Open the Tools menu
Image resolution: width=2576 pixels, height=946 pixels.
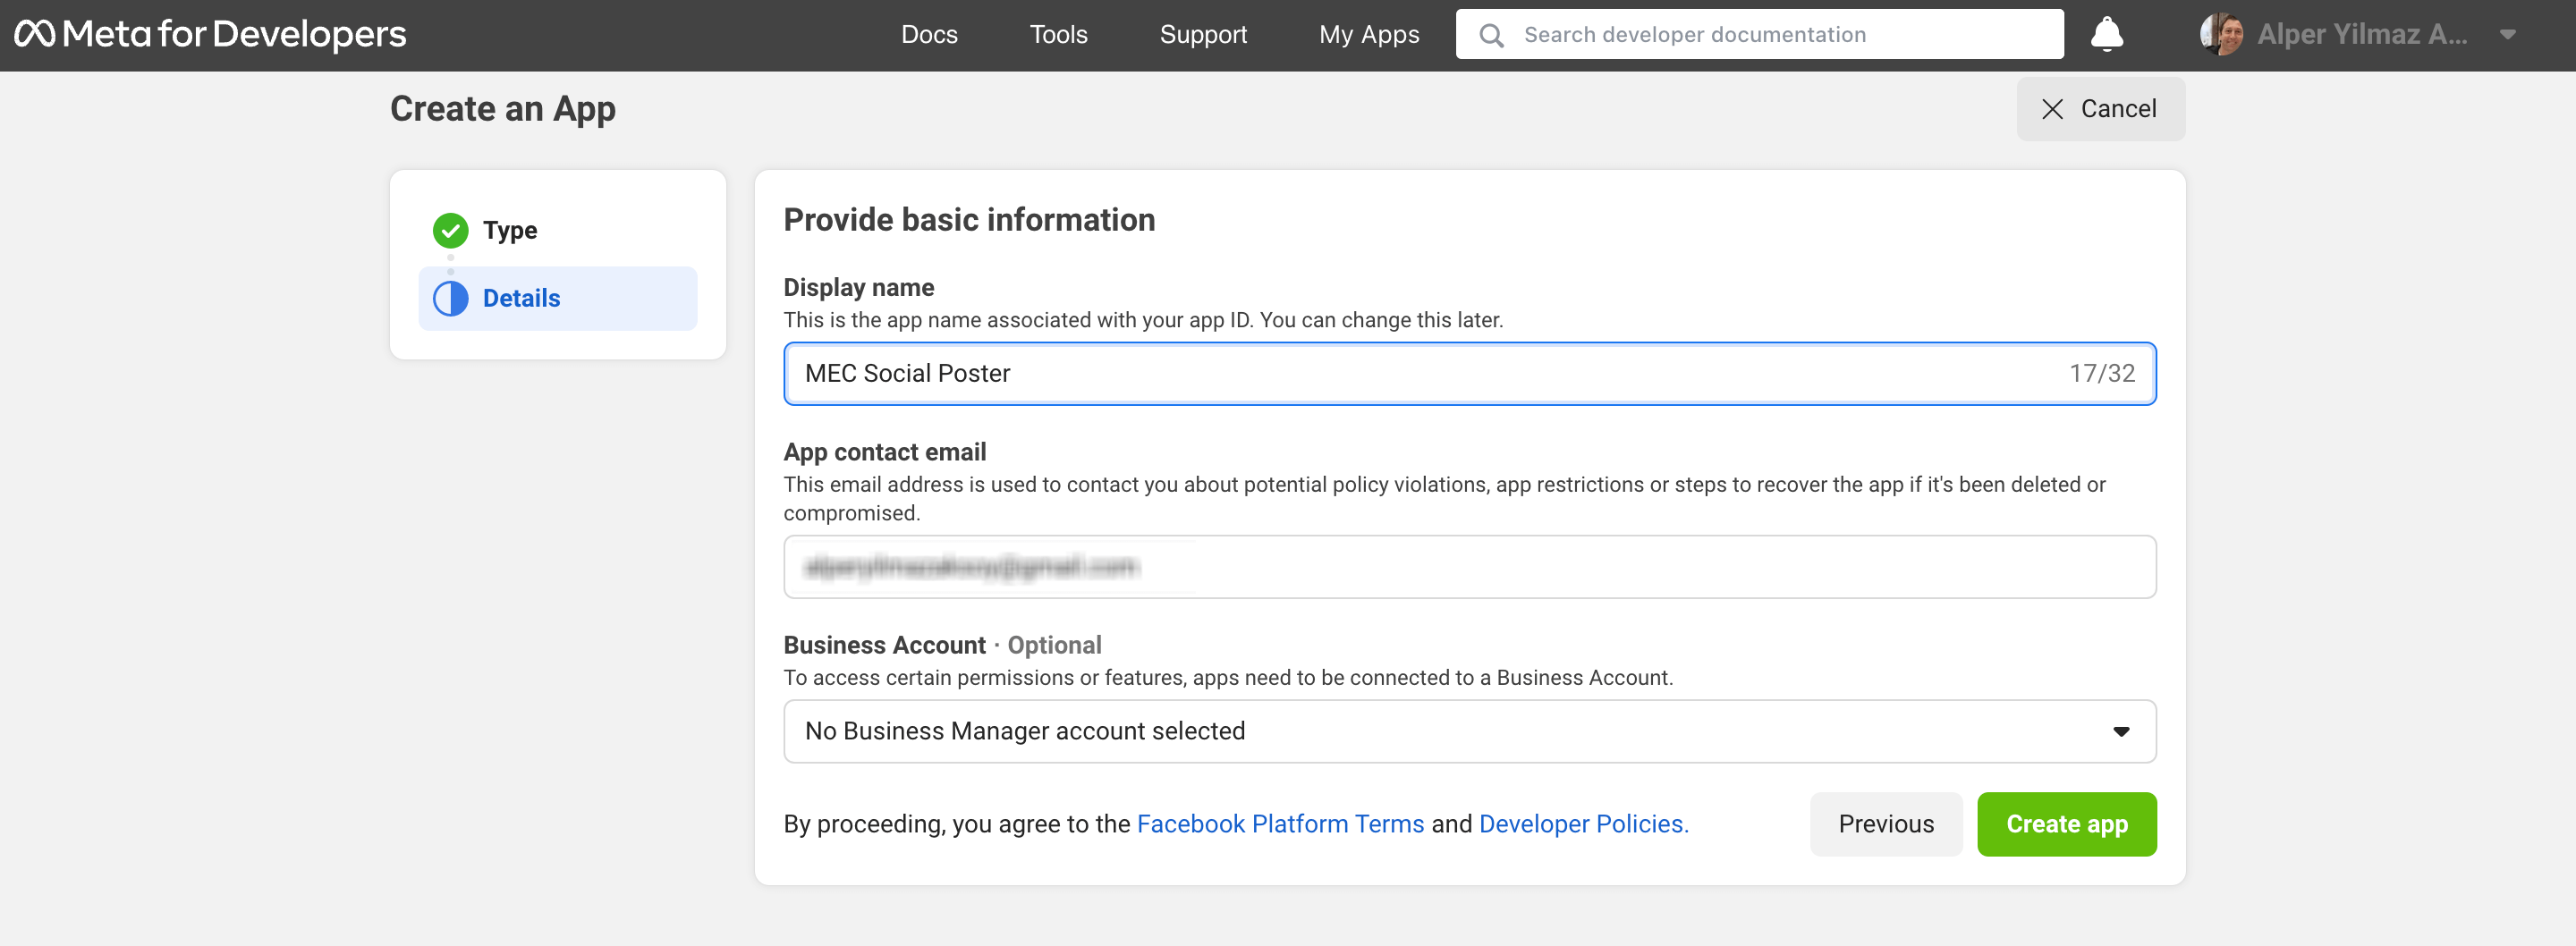(x=1058, y=35)
